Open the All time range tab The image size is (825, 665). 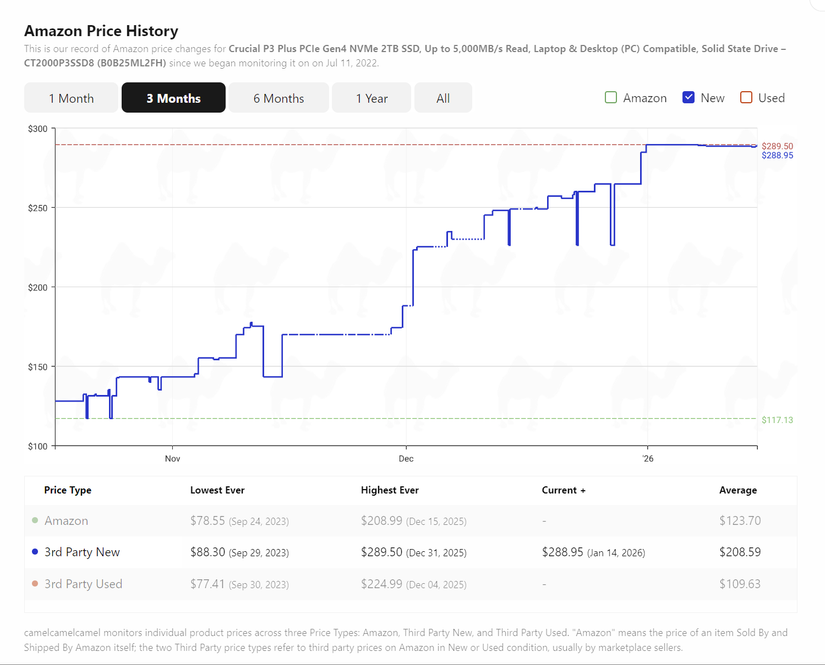(443, 98)
